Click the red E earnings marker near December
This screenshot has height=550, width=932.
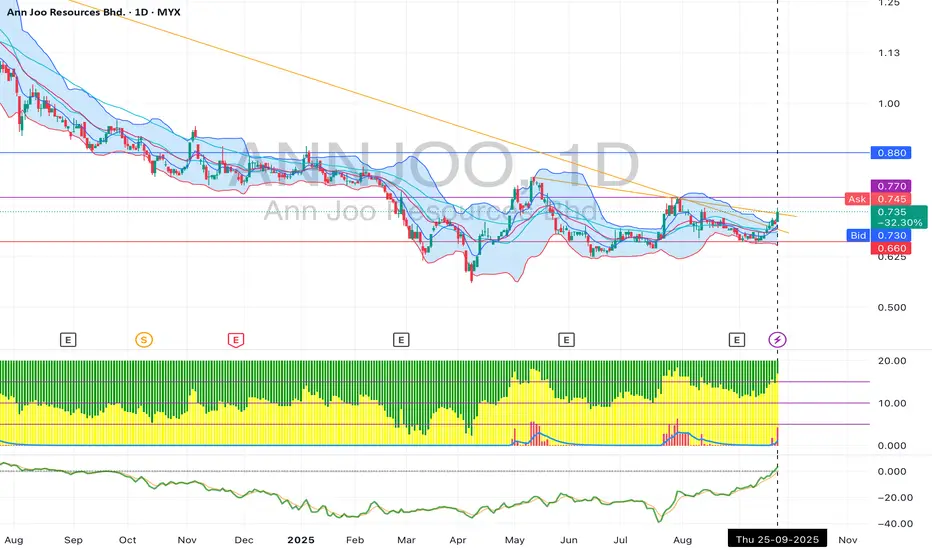pos(236,340)
